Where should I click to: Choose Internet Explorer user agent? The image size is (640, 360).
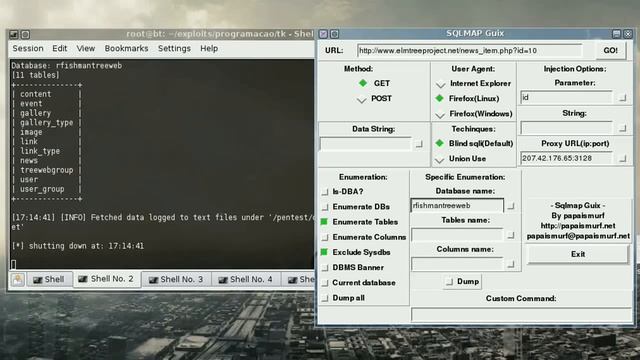[x=440, y=84]
